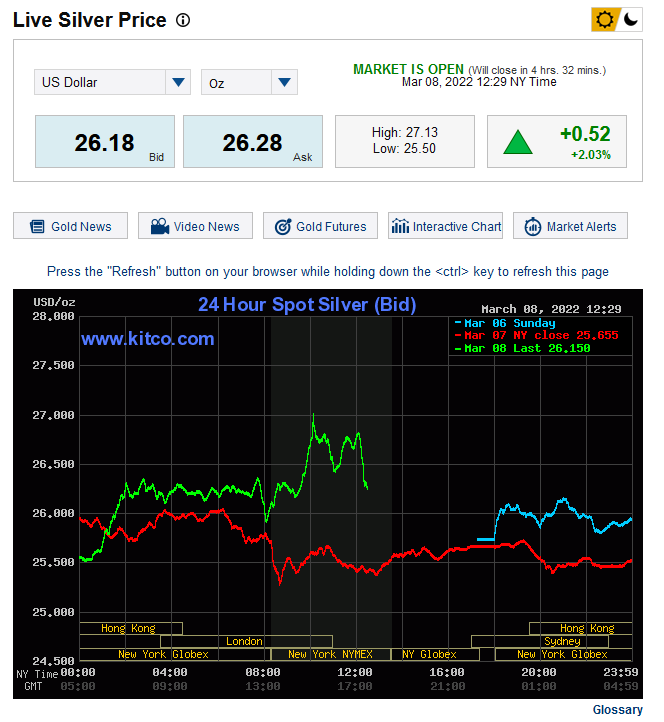This screenshot has width=664, height=722.
Task: Click the Mar 08, 2022 12:29 NY Time text
Action: pos(479,82)
